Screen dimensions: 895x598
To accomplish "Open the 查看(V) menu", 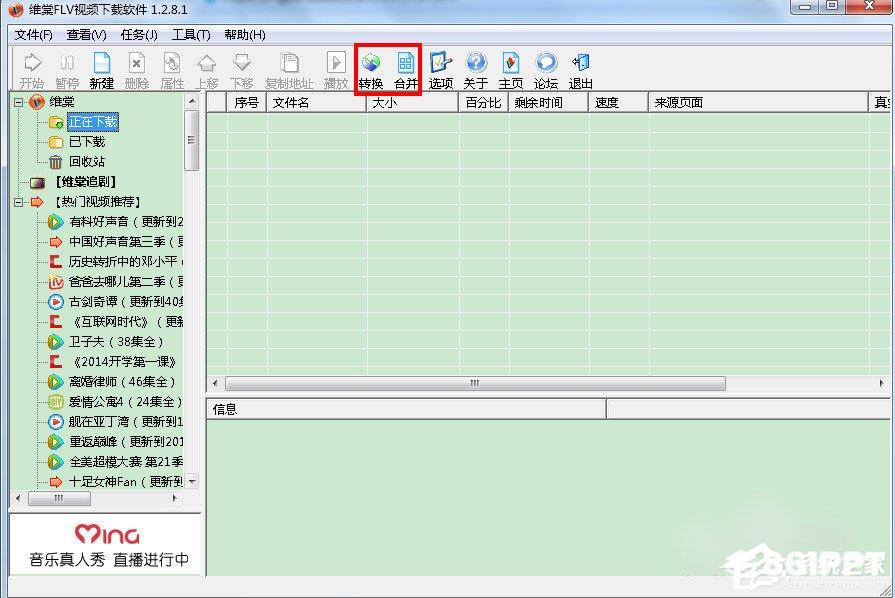I will pyautogui.click(x=86, y=35).
